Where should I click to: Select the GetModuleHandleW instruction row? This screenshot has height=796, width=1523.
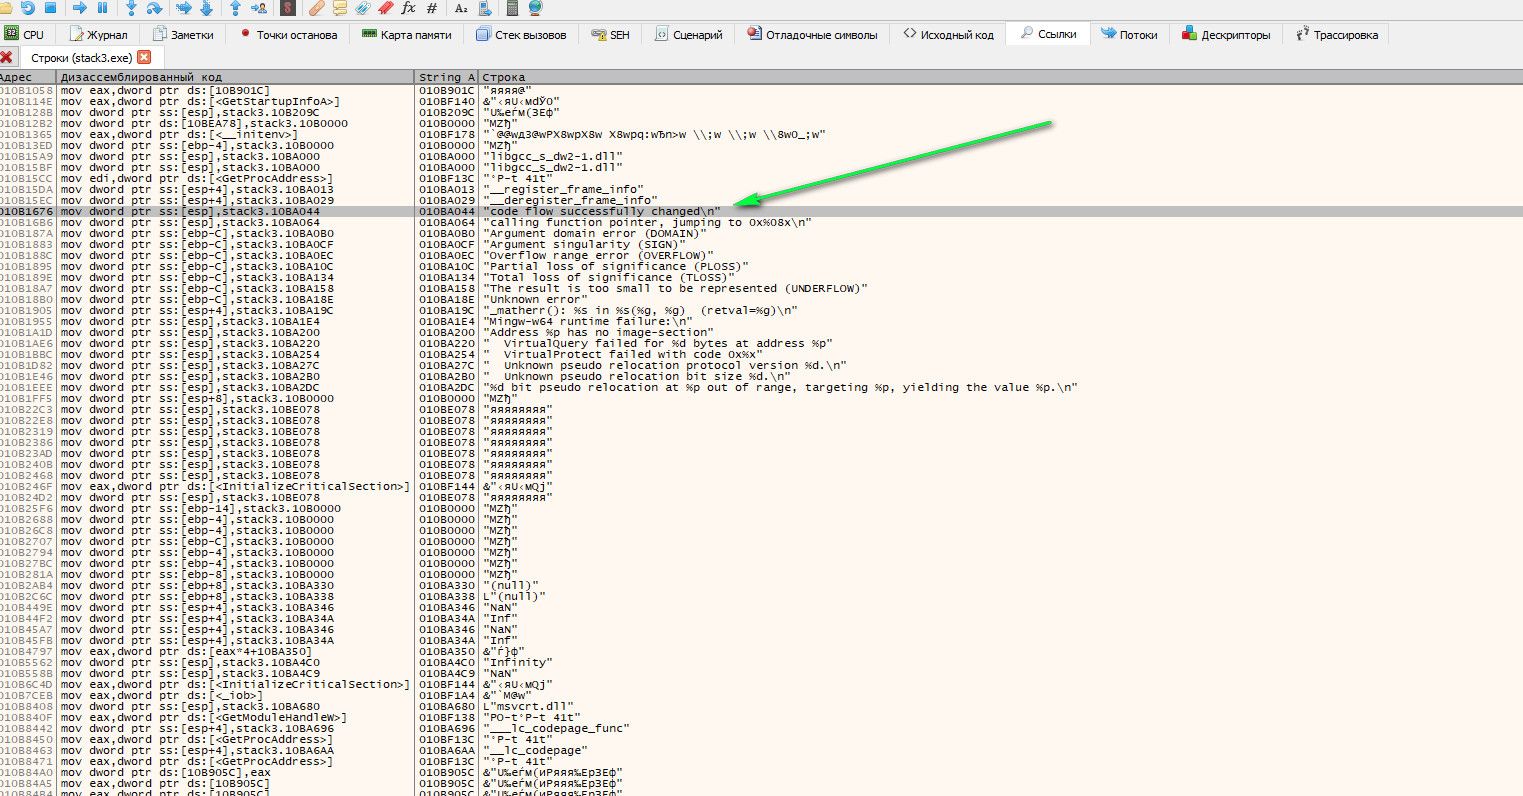pyautogui.click(x=761, y=718)
